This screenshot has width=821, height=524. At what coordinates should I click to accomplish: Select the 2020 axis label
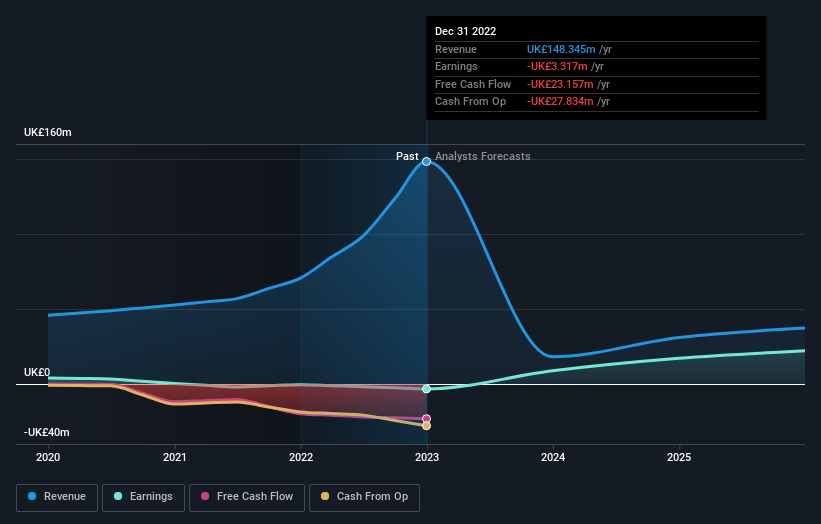click(x=48, y=457)
